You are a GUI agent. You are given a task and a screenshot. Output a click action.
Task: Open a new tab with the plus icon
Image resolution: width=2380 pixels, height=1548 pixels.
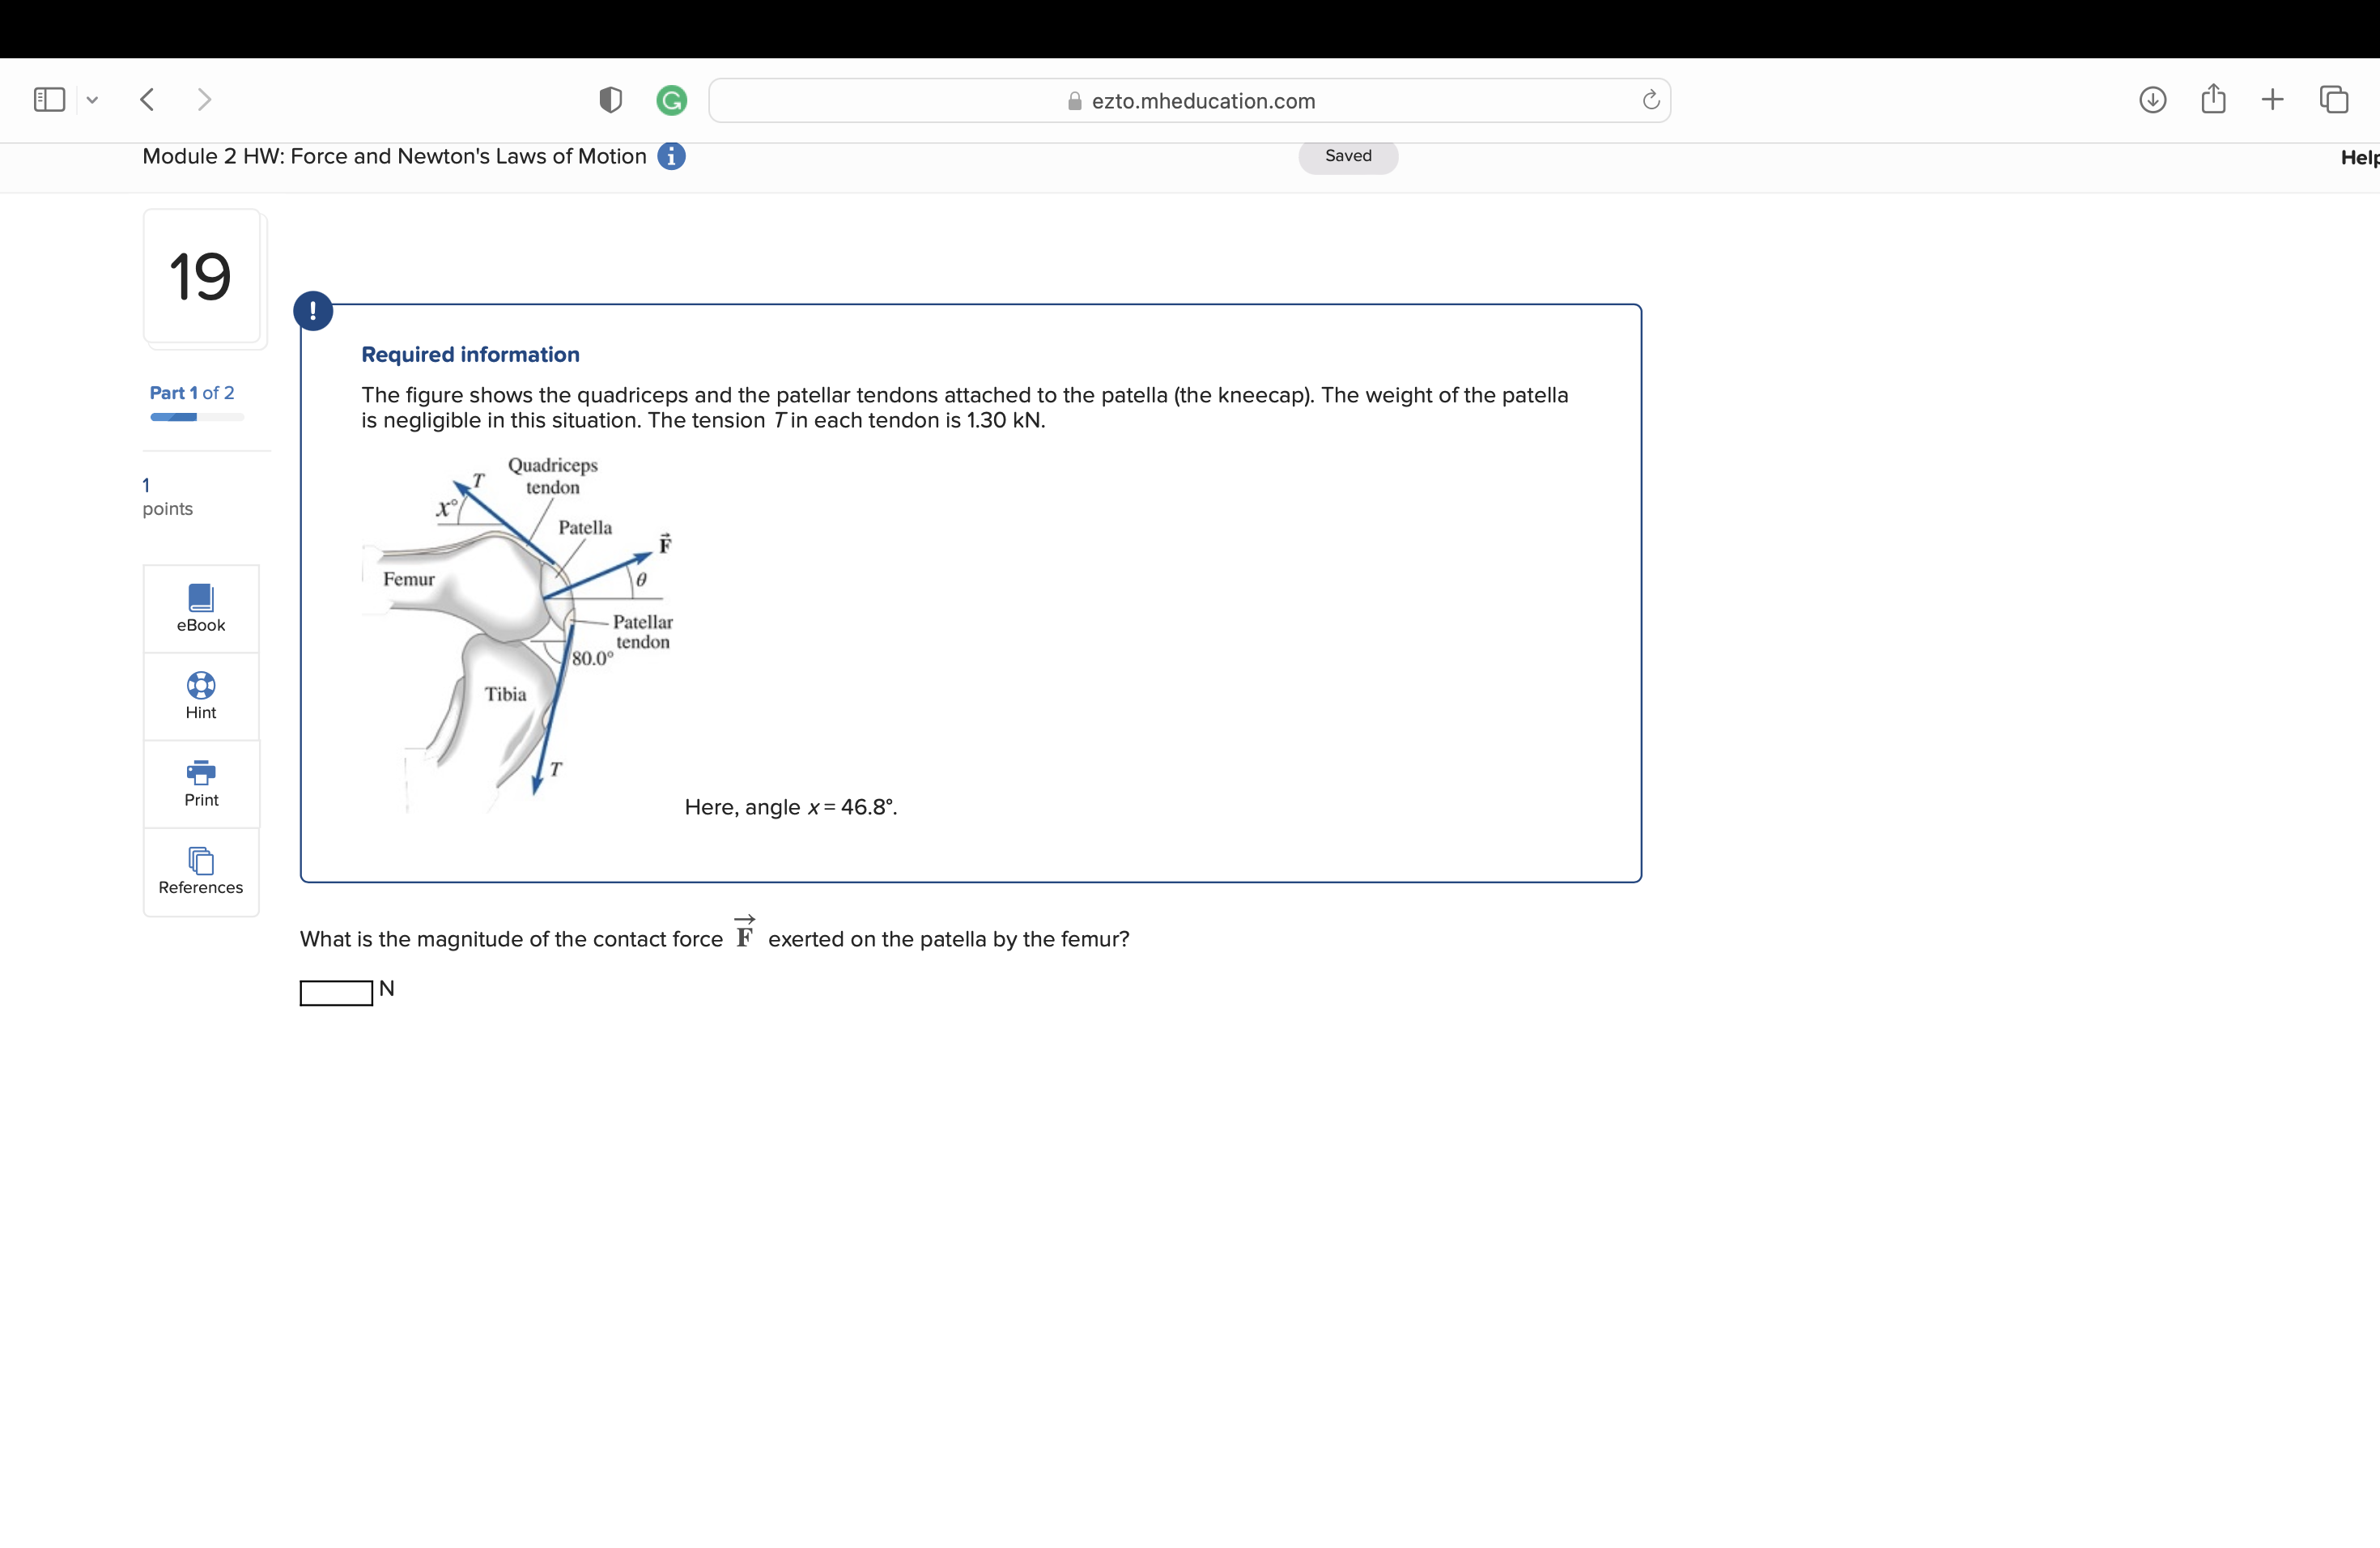(x=2272, y=99)
